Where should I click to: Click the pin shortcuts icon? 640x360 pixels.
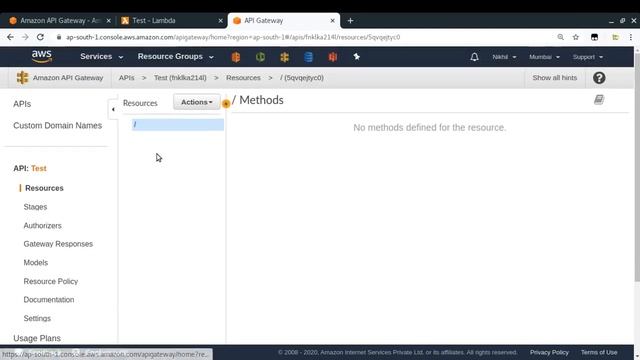(356, 57)
